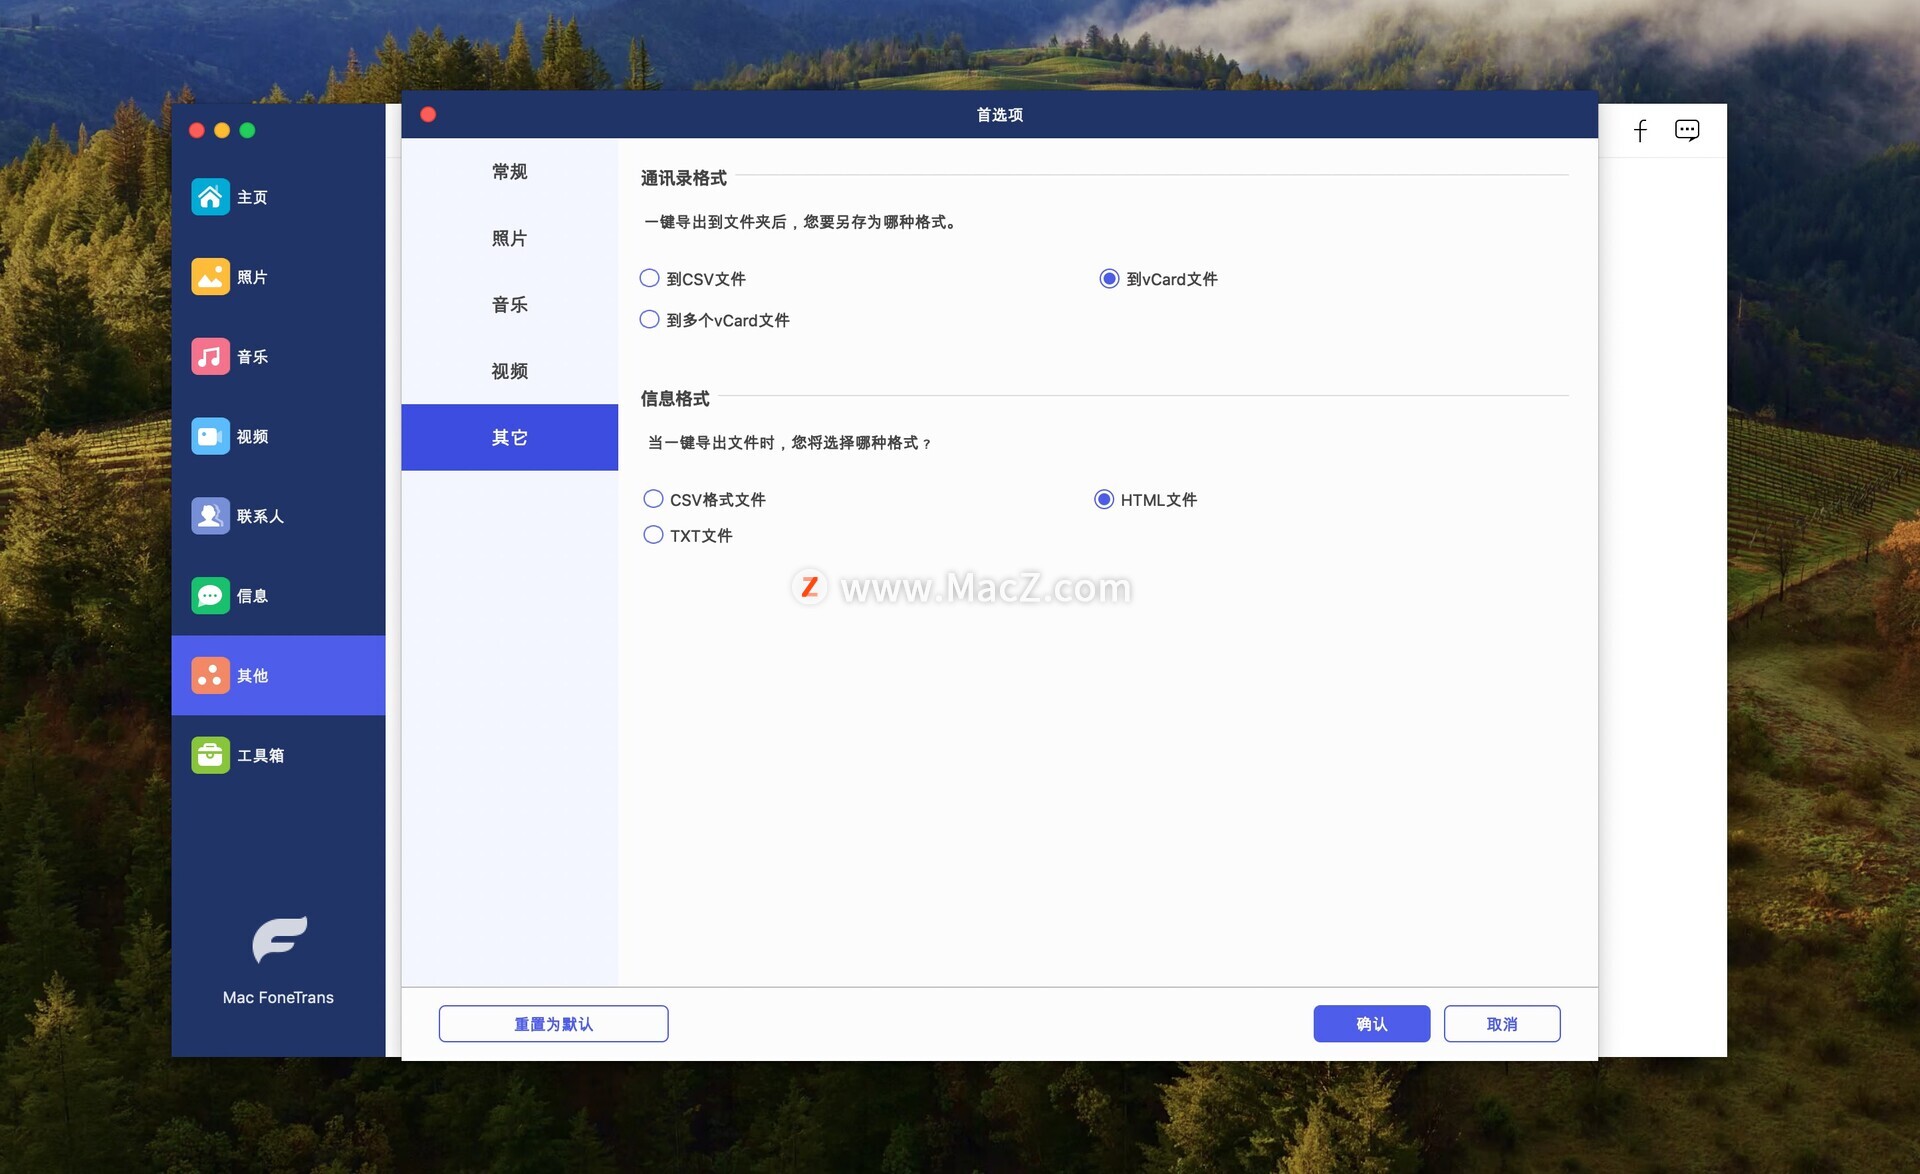Click the 首选项 dialog title

pyautogui.click(x=999, y=115)
